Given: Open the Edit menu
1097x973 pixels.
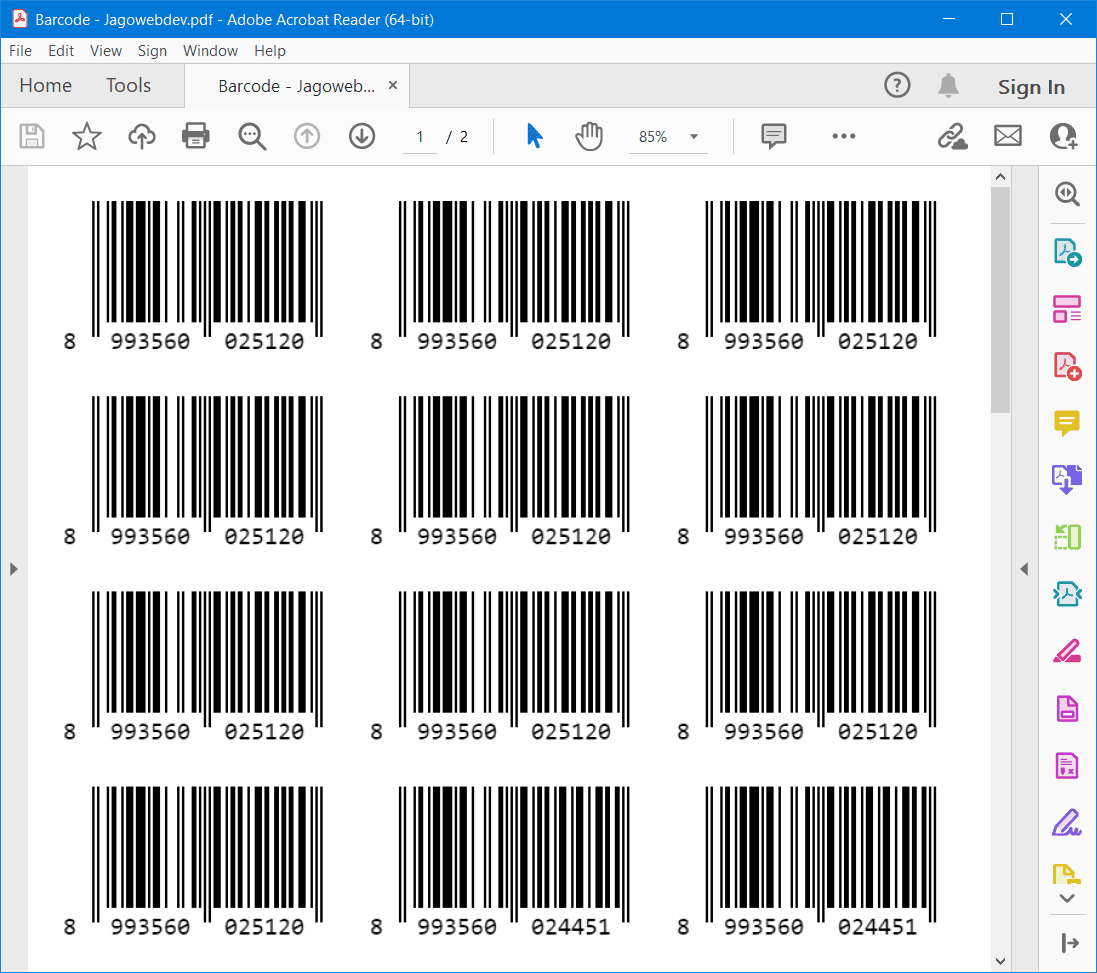Looking at the screenshot, I should pyautogui.click(x=61, y=50).
